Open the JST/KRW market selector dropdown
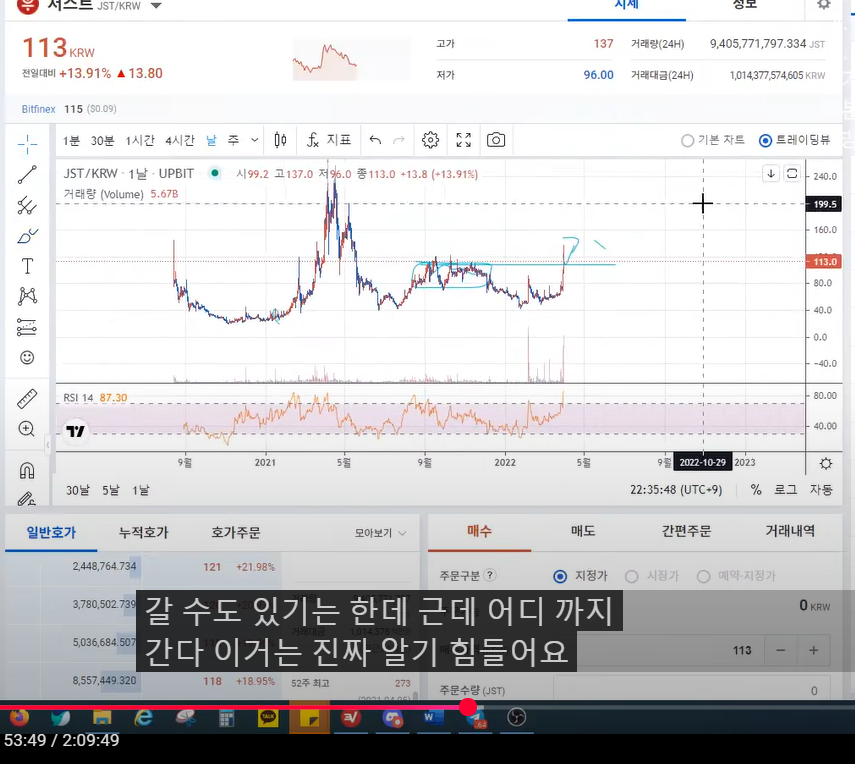The height and width of the screenshot is (764, 855). pyautogui.click(x=156, y=5)
